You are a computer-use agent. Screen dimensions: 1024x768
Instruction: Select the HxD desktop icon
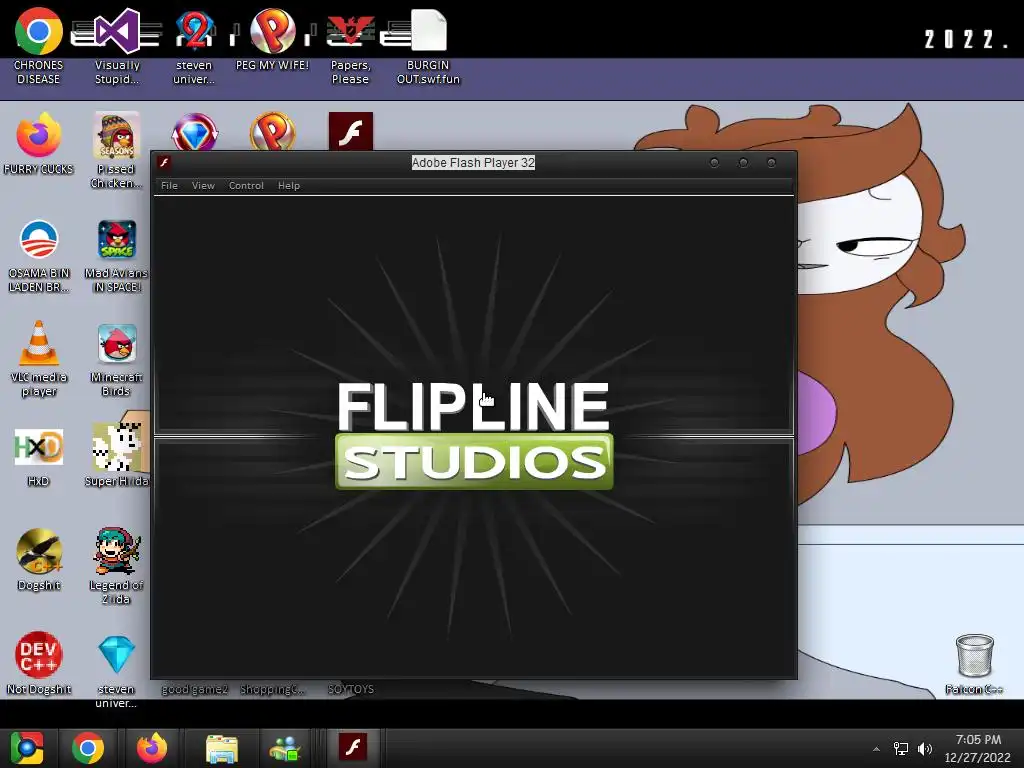pos(39,457)
